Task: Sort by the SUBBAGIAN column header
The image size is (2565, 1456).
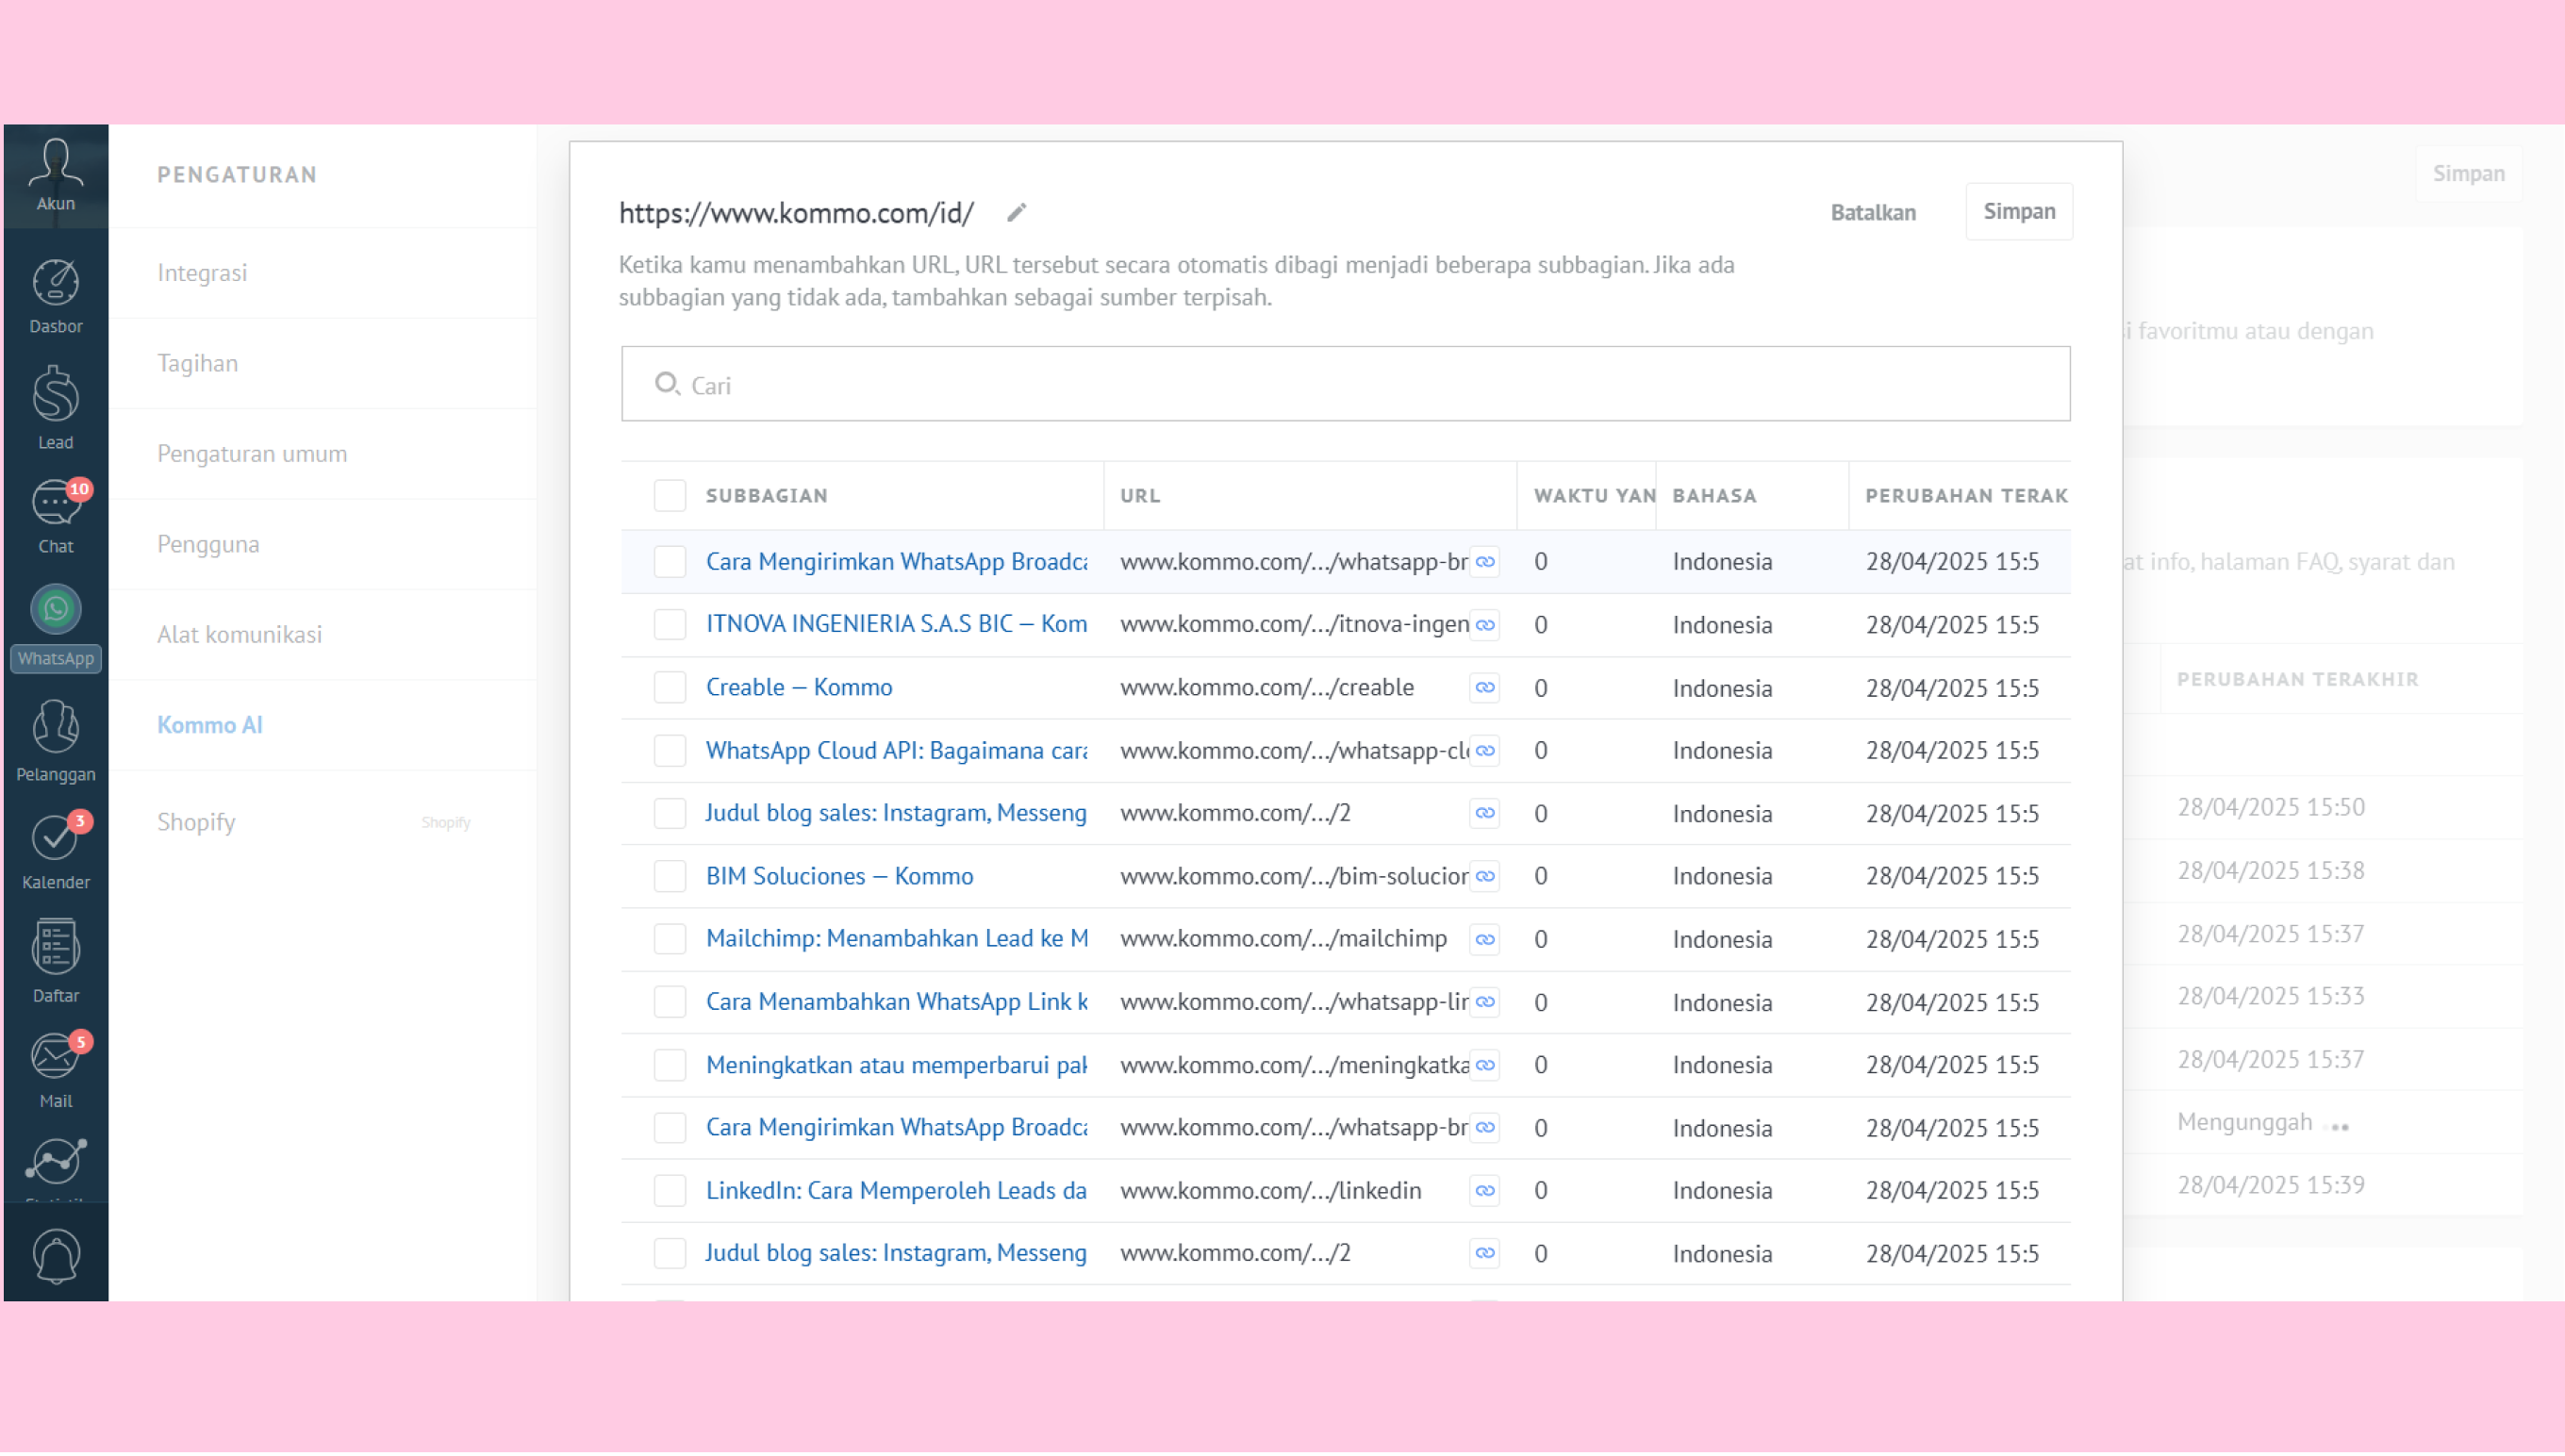Action: pos(767,496)
